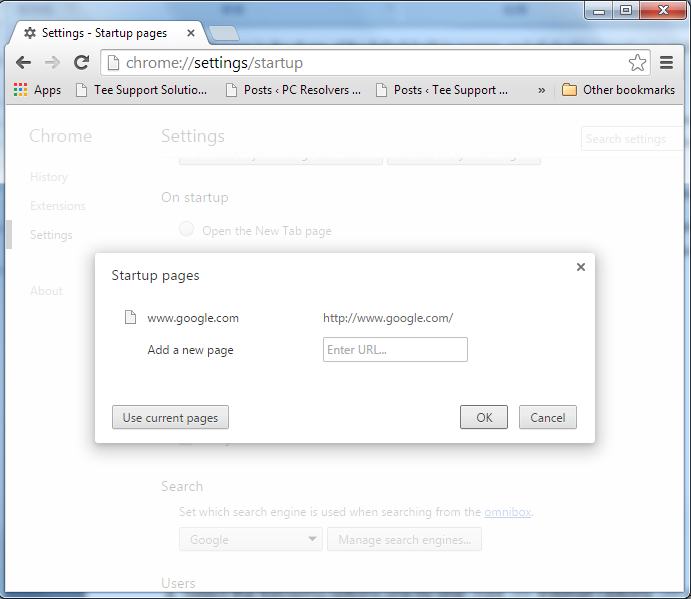Click Use current pages button
691x599 pixels.
coord(170,417)
